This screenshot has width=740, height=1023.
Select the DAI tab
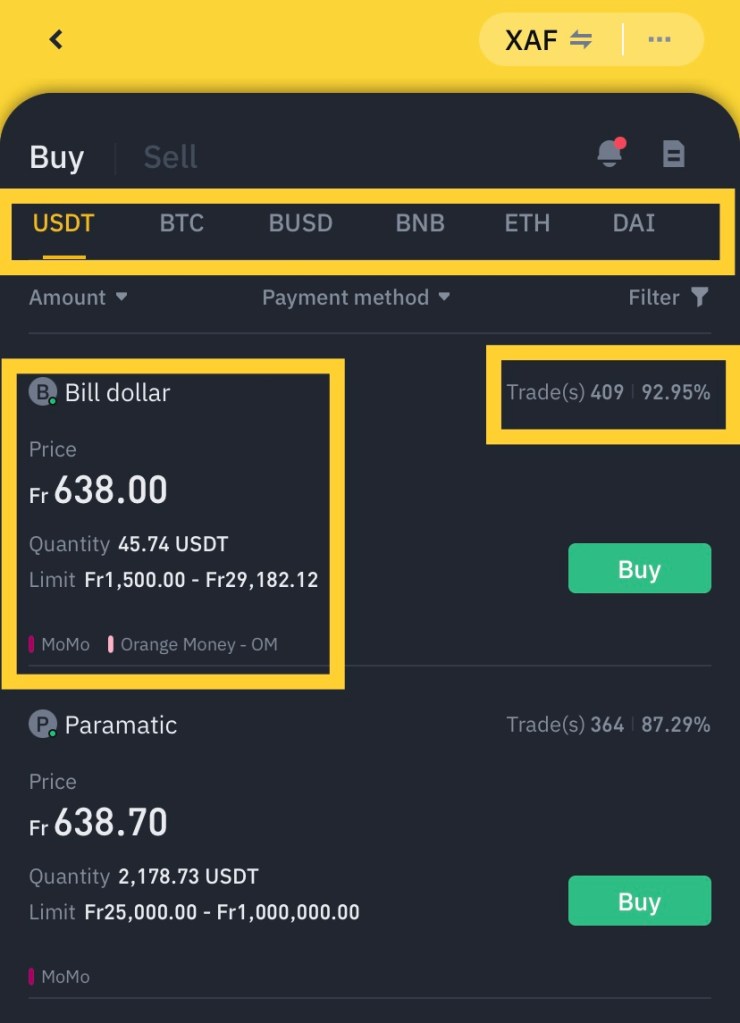click(x=634, y=223)
